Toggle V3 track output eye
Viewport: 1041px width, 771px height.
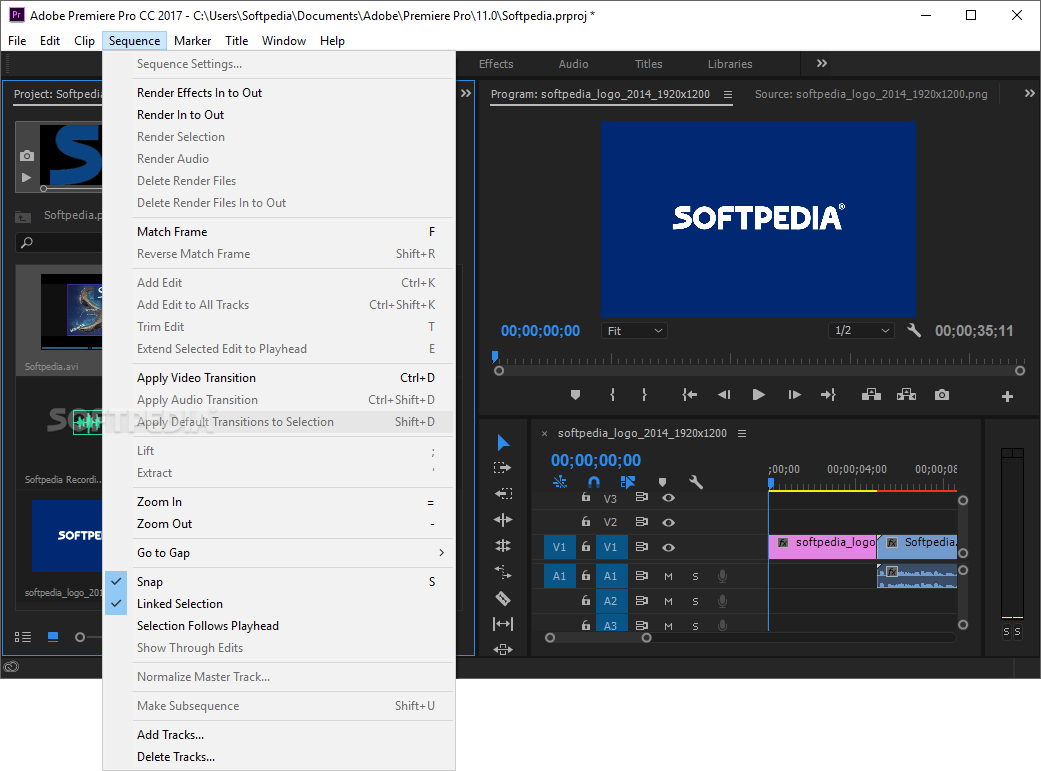tap(669, 497)
